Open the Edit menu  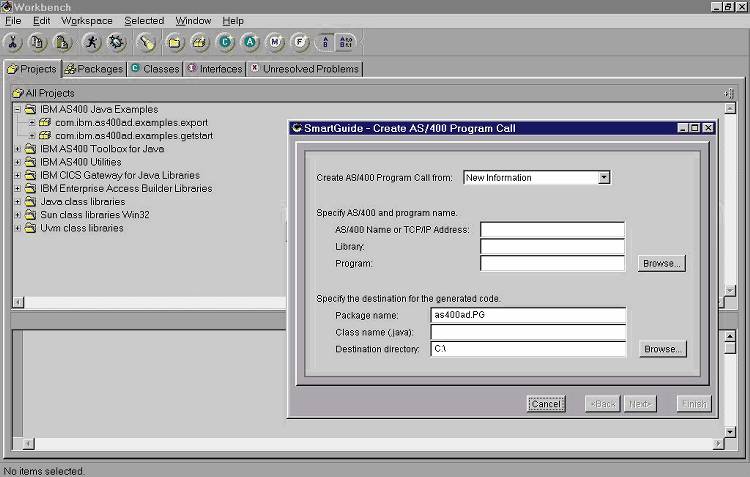point(41,21)
